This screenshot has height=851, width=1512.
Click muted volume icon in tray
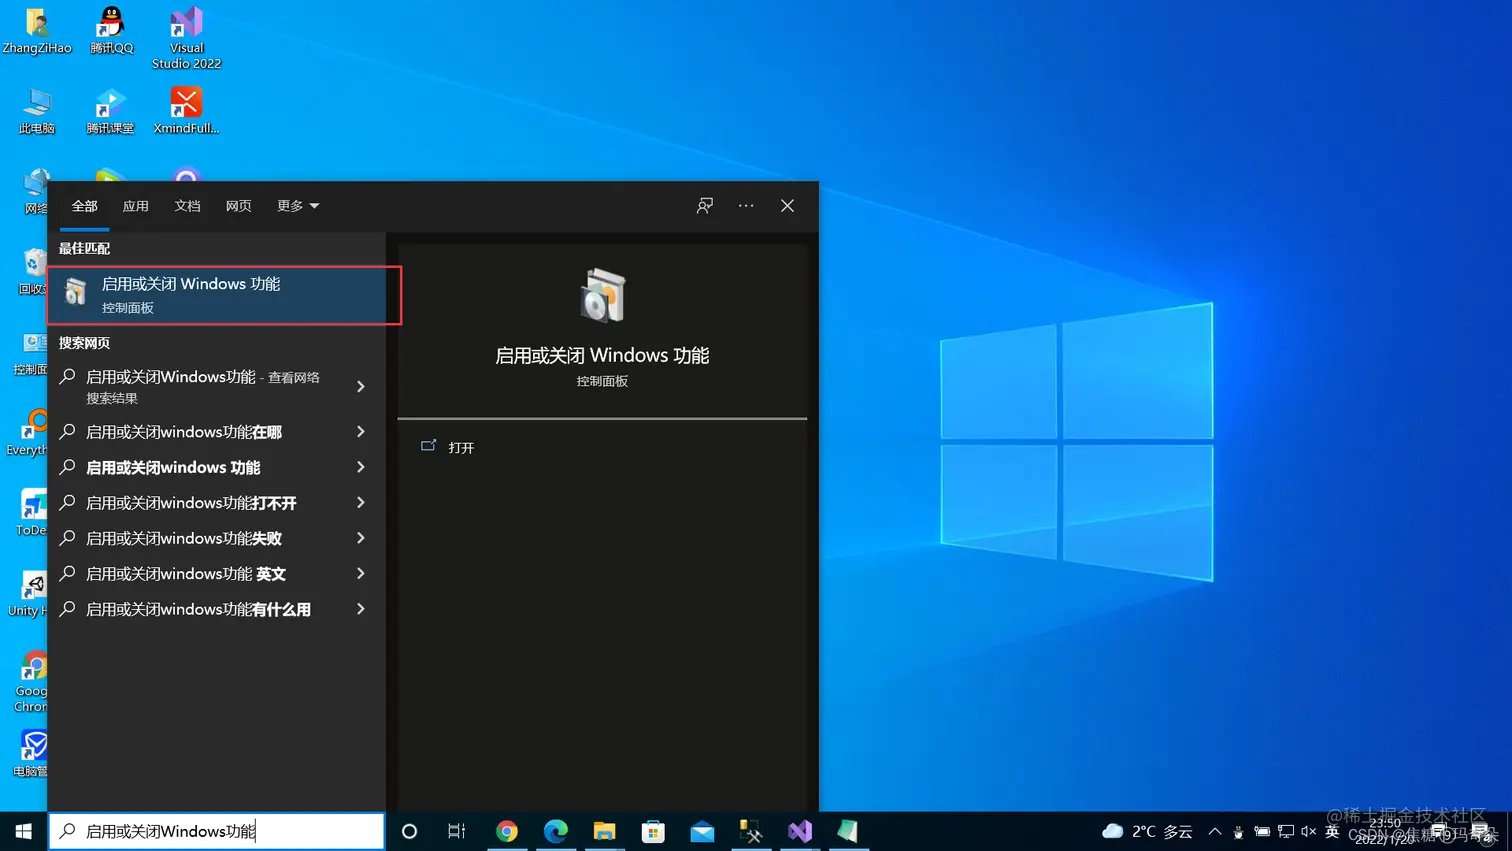coord(1308,831)
